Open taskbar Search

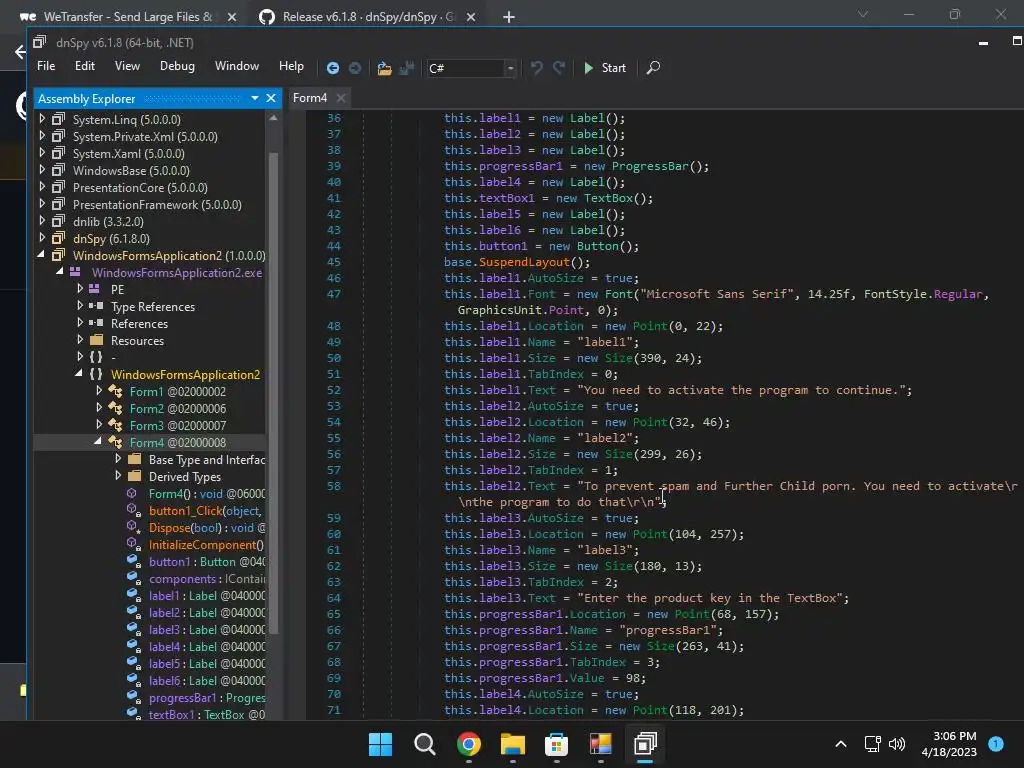(x=424, y=744)
